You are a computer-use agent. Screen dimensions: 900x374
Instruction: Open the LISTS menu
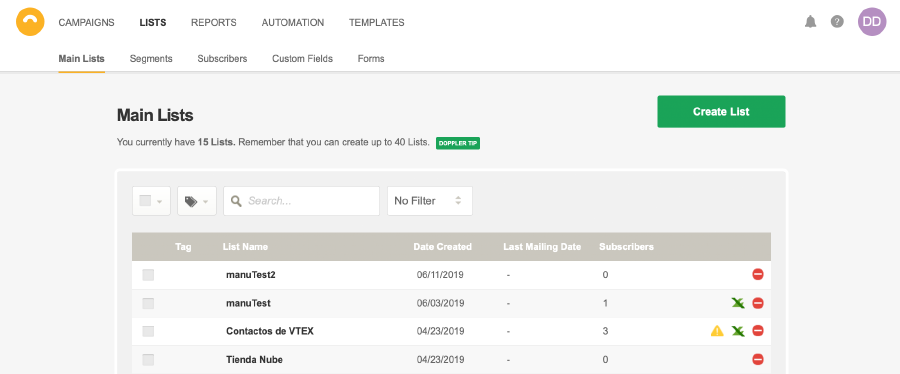153,22
